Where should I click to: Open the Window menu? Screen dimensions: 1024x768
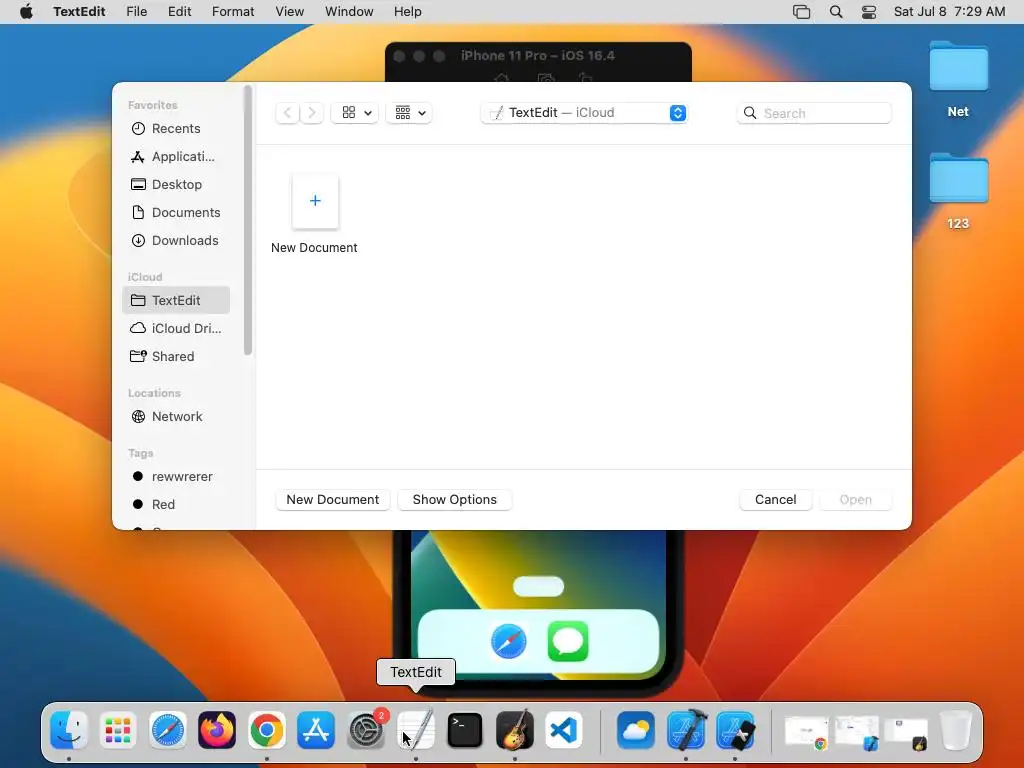pyautogui.click(x=349, y=12)
